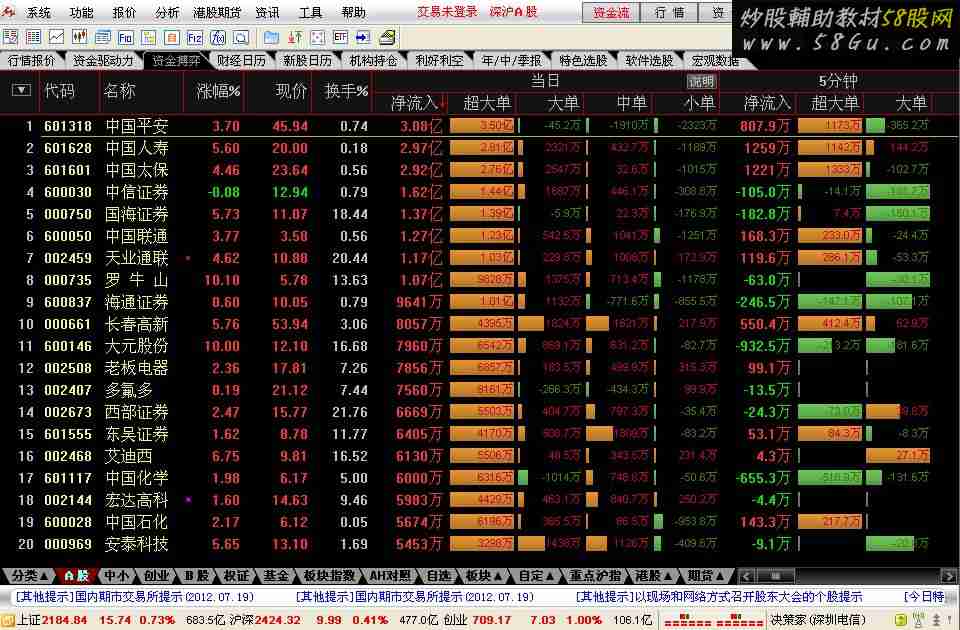Switch to the 财经日历 tab

tap(241, 61)
